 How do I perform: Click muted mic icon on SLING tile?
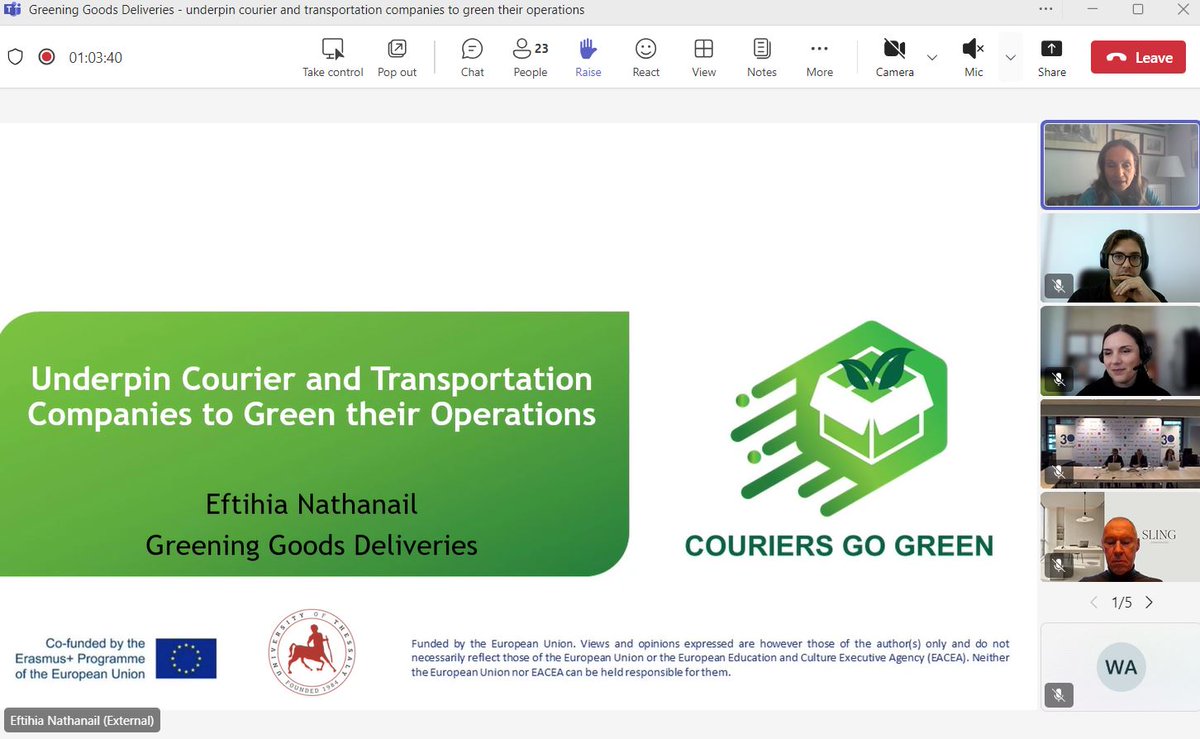[1058, 564]
